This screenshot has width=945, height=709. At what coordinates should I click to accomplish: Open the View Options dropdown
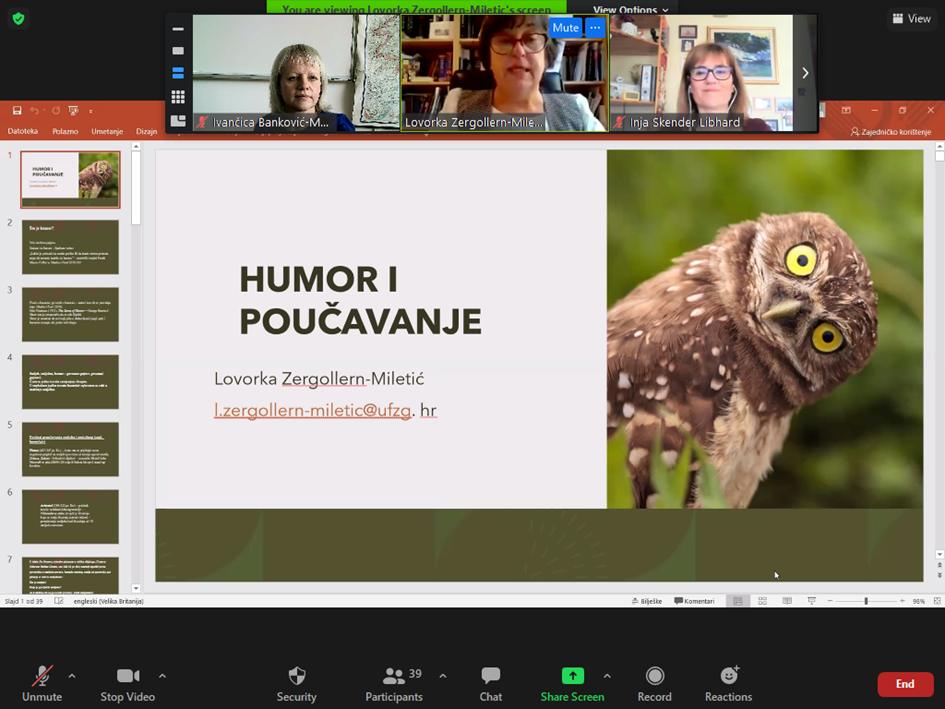(x=630, y=8)
